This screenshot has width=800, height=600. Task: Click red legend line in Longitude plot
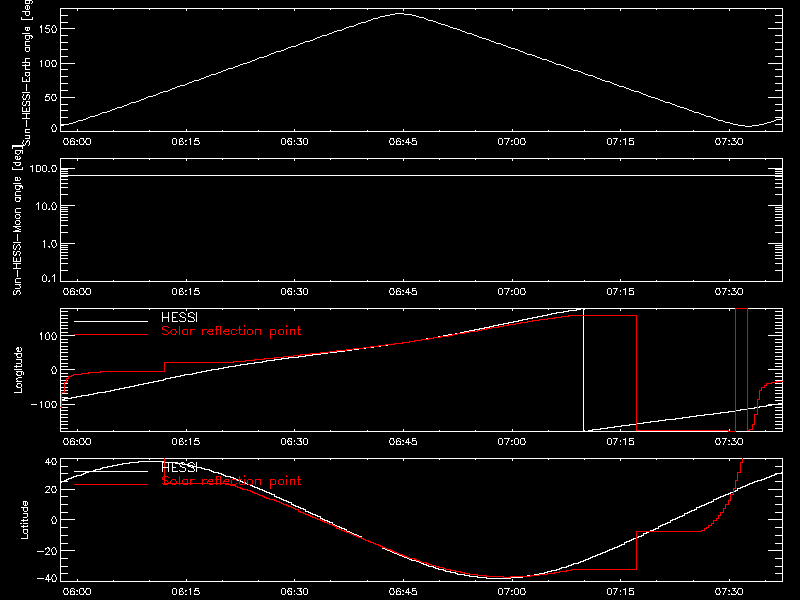(x=111, y=335)
